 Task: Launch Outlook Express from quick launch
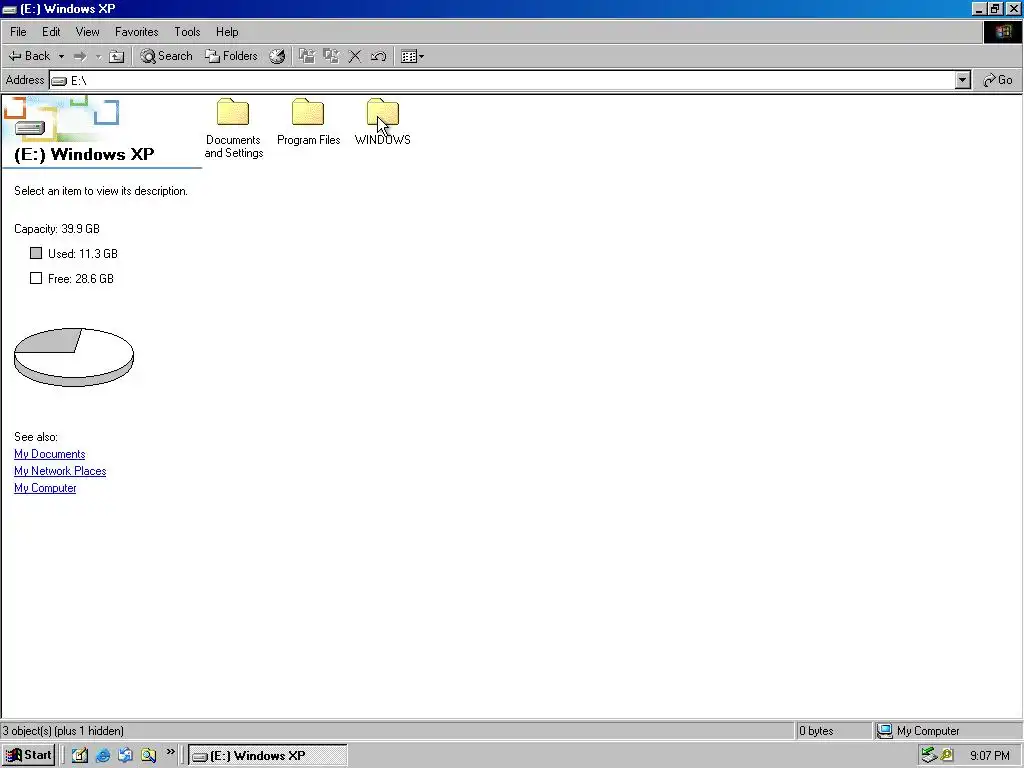point(125,755)
